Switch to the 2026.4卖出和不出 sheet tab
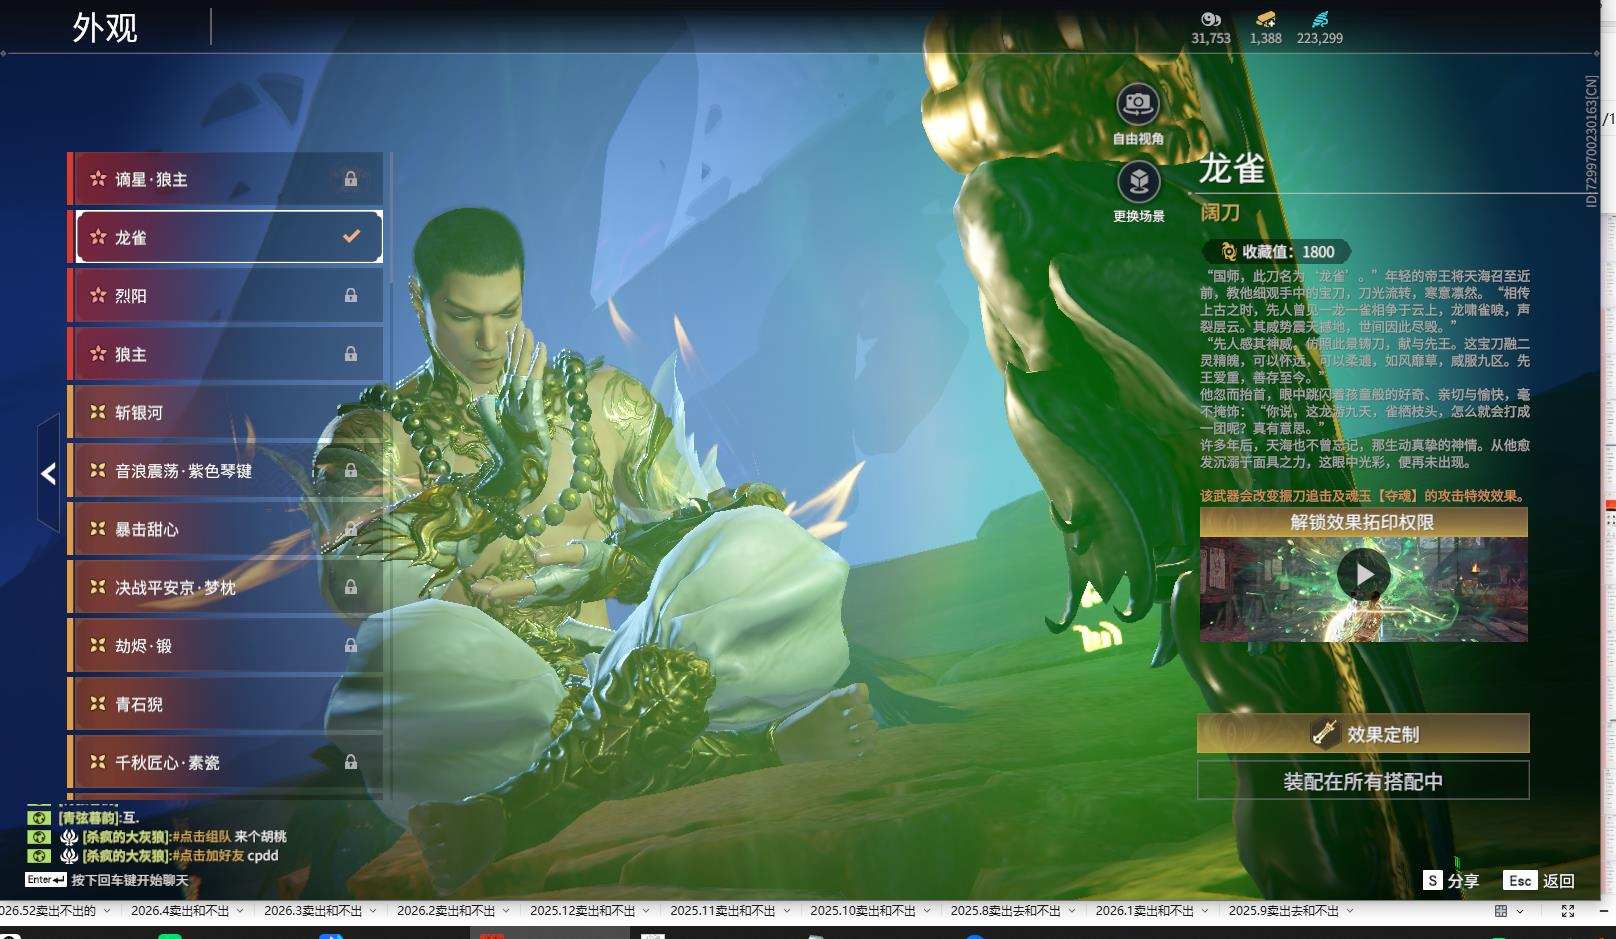Screen dimensions: 1616x939 coord(180,911)
